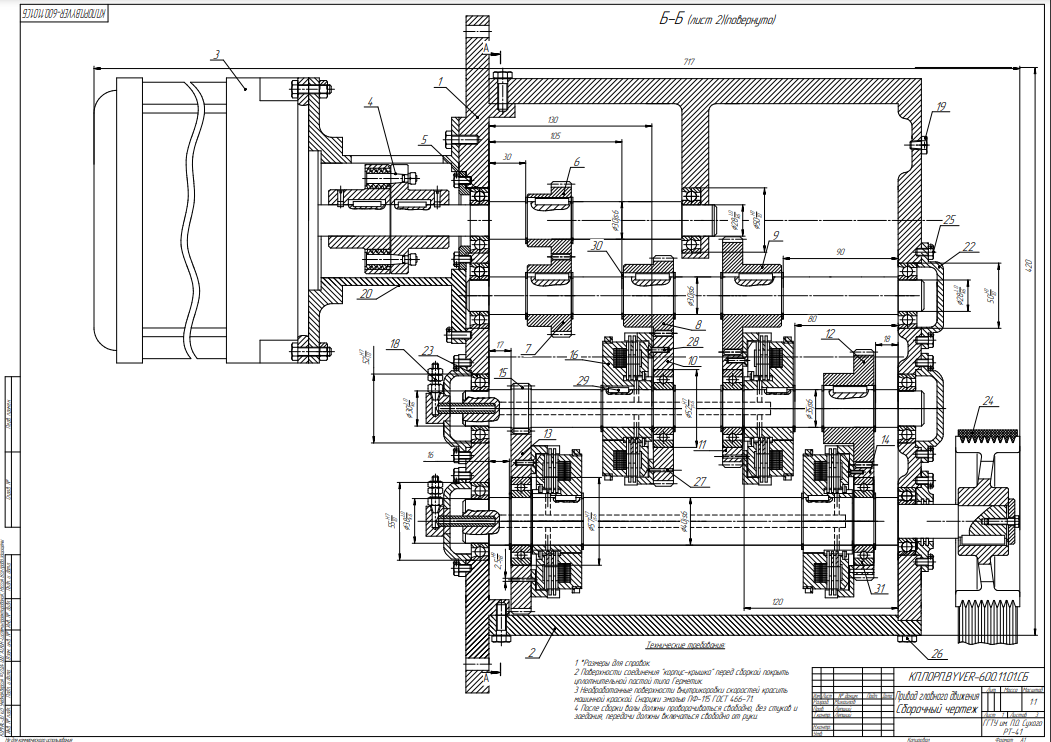Click part callout number 9
Image resolution: width=1051 pixels, height=742 pixels.
click(776, 235)
